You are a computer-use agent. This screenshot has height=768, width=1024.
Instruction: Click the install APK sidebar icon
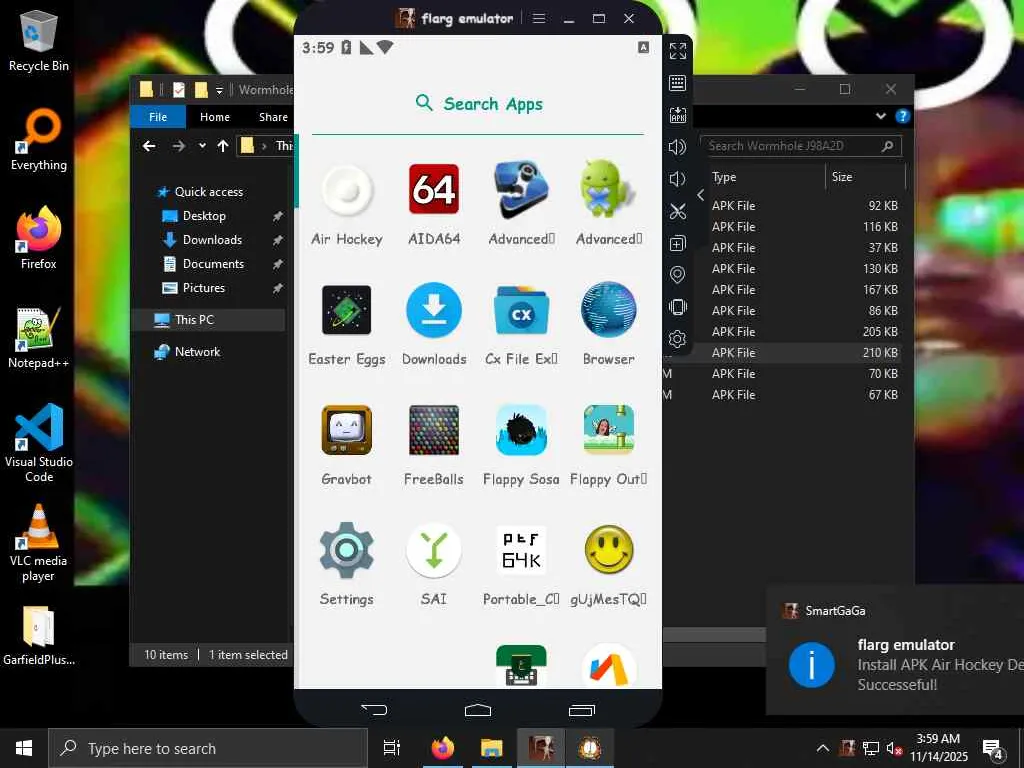click(x=678, y=115)
